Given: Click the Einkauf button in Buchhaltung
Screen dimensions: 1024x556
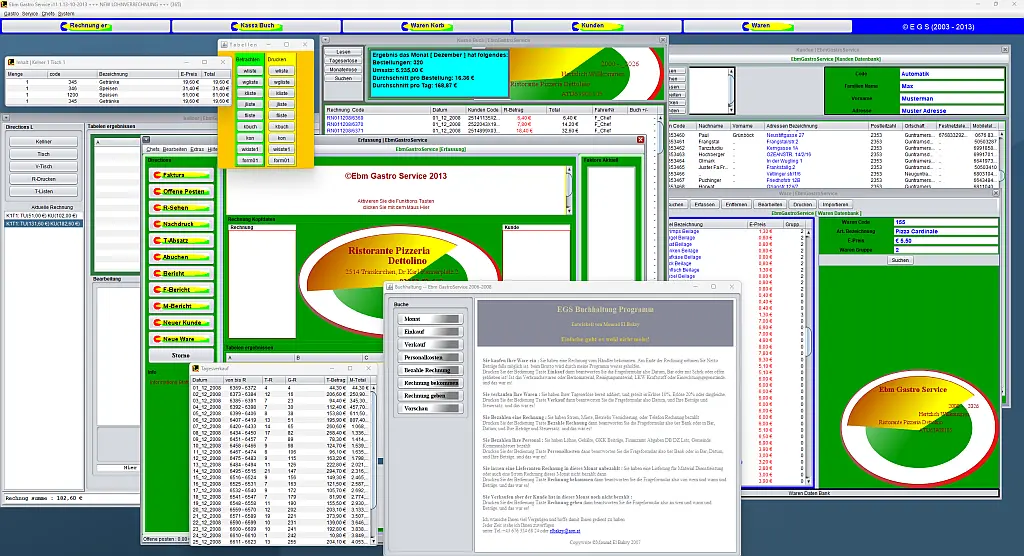Looking at the screenshot, I should click(x=430, y=332).
